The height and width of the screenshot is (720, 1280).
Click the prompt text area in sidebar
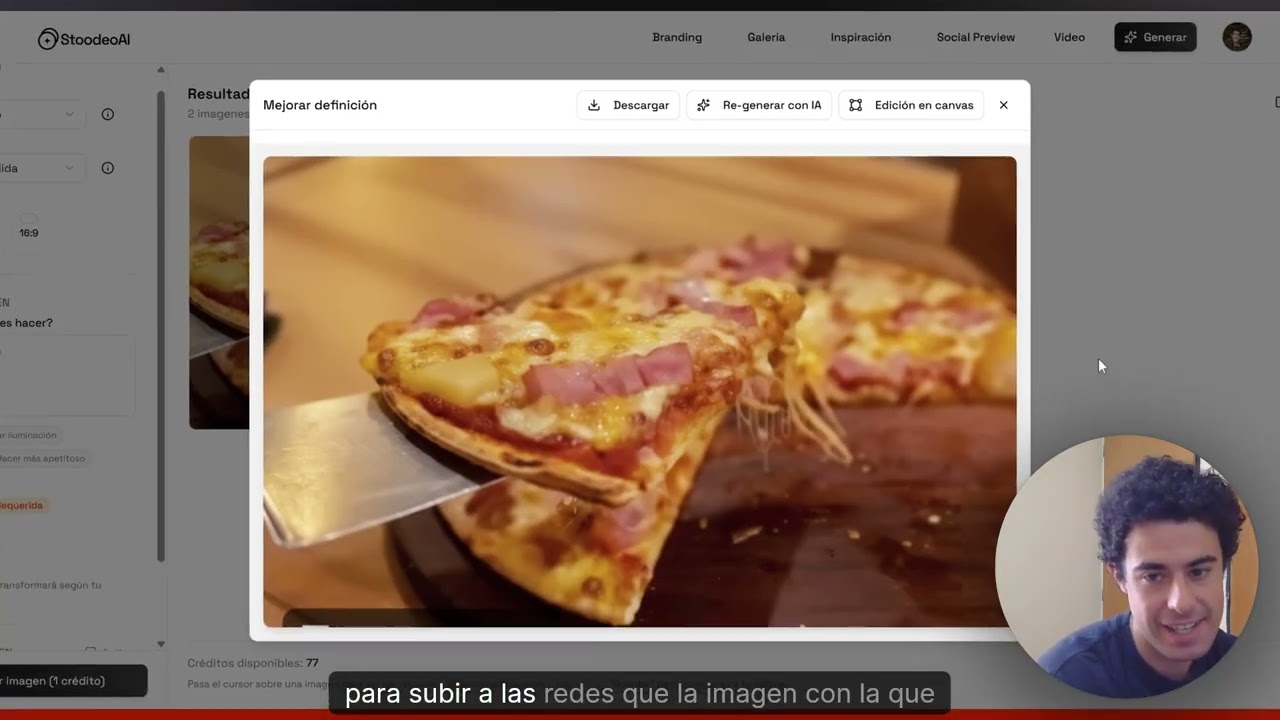coord(66,375)
